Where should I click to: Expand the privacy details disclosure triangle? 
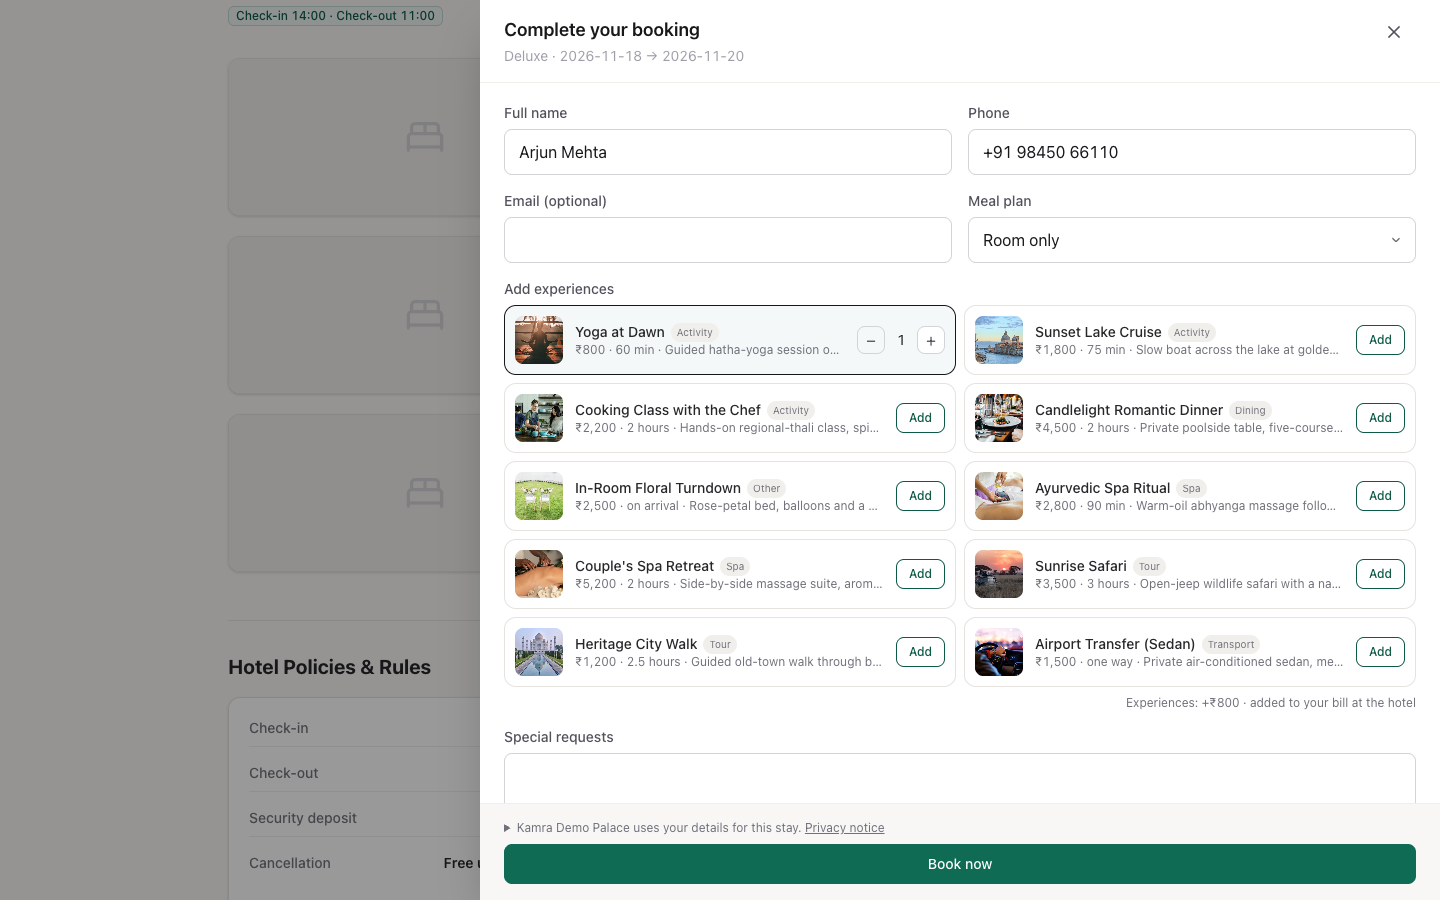pos(508,828)
